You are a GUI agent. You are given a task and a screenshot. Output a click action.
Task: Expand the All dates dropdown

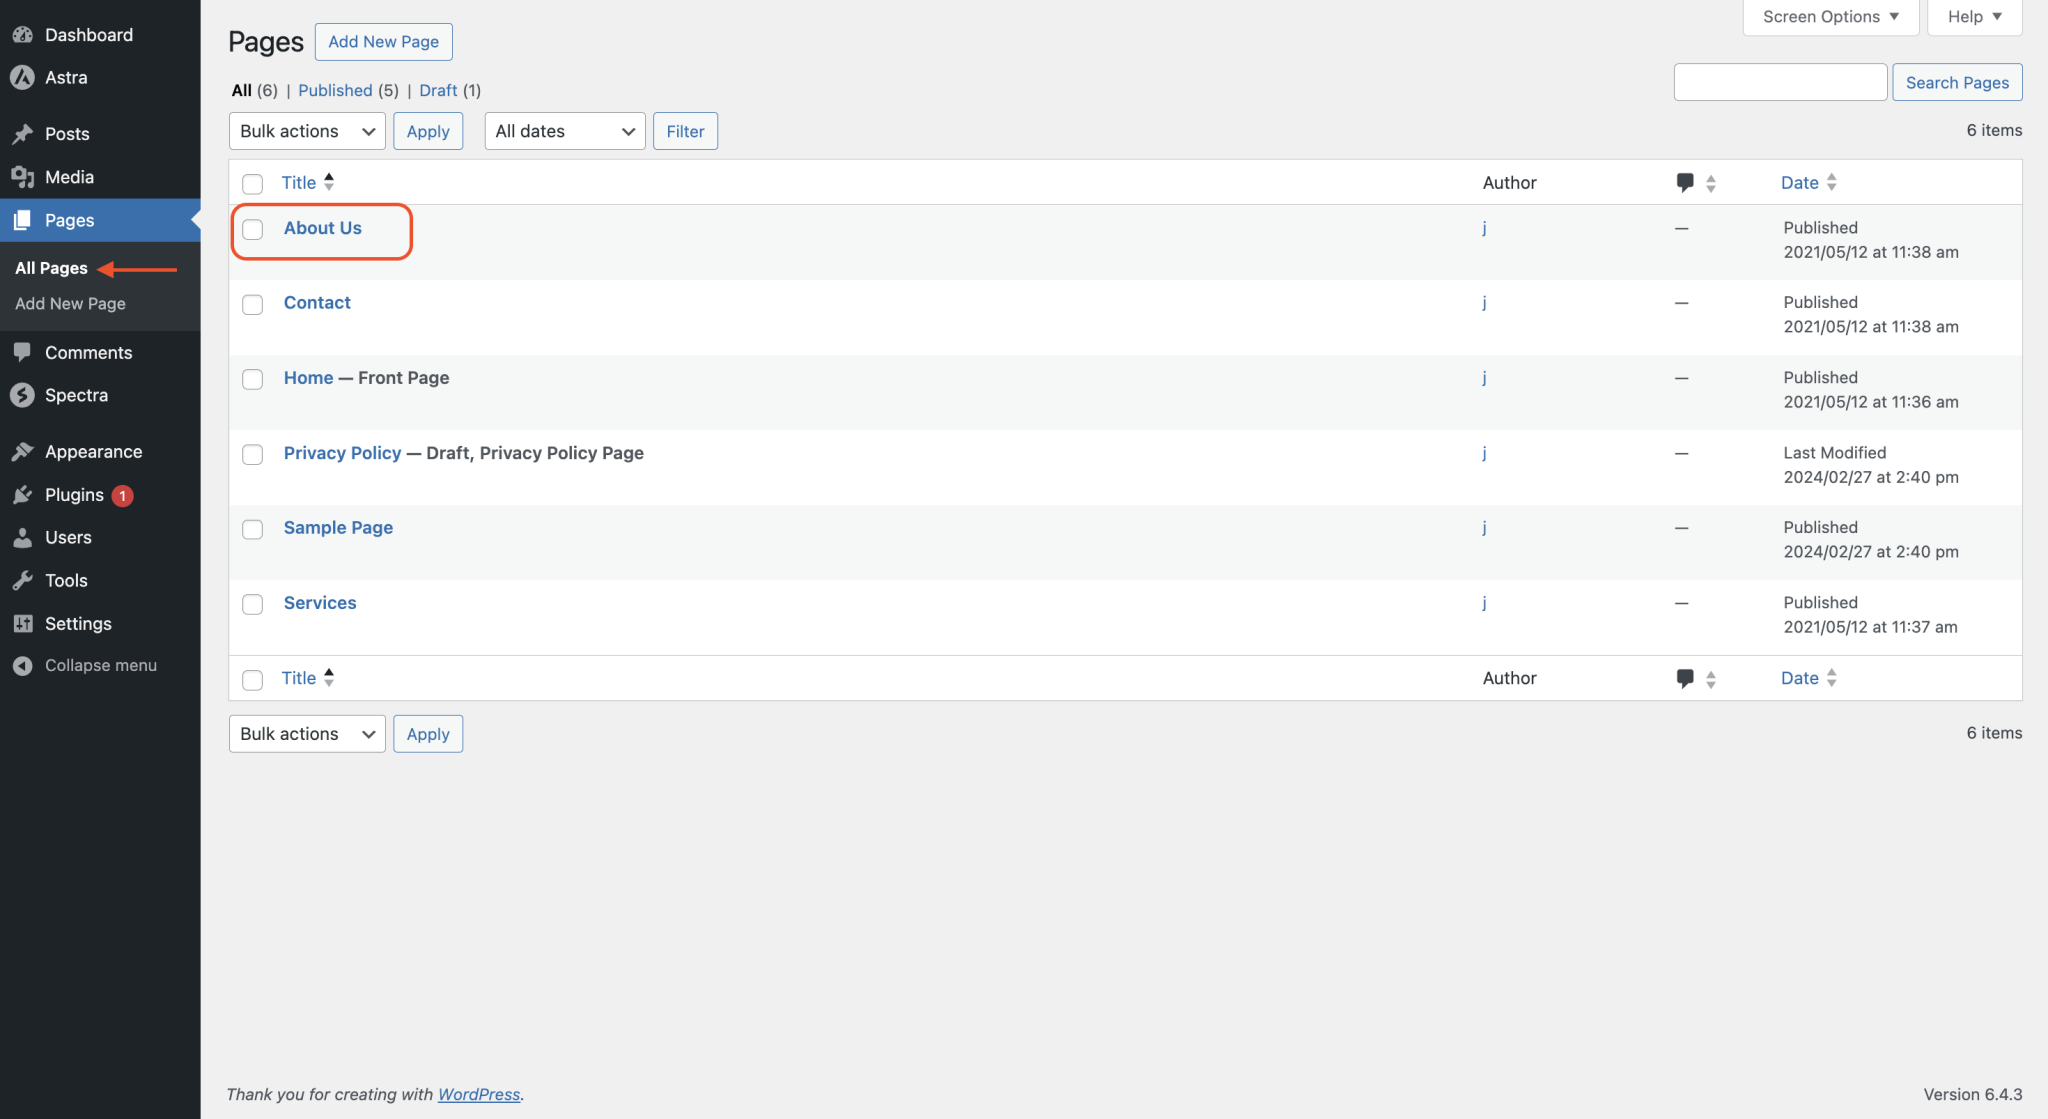[564, 131]
